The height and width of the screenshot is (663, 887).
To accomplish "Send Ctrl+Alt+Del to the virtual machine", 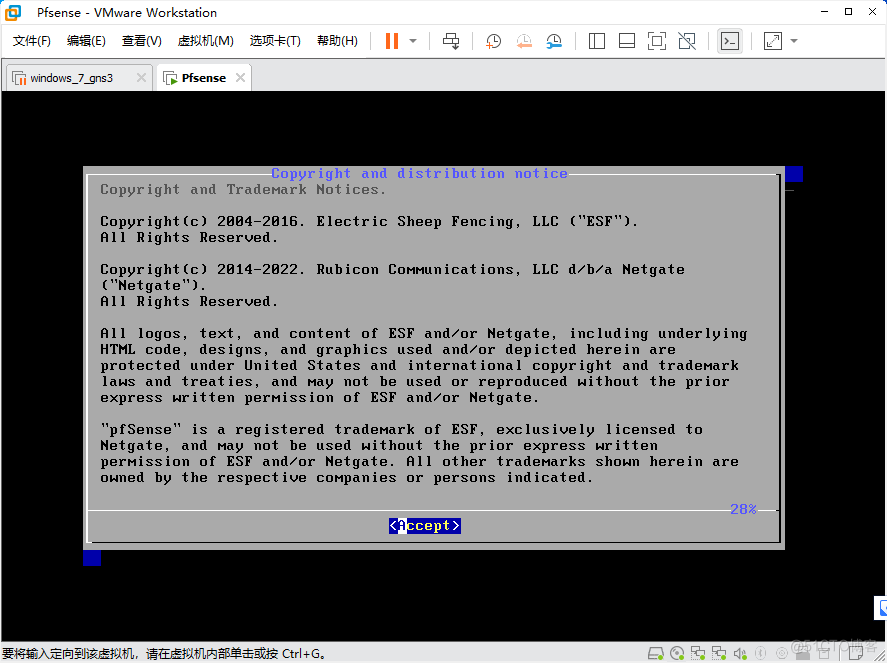I will click(x=451, y=41).
